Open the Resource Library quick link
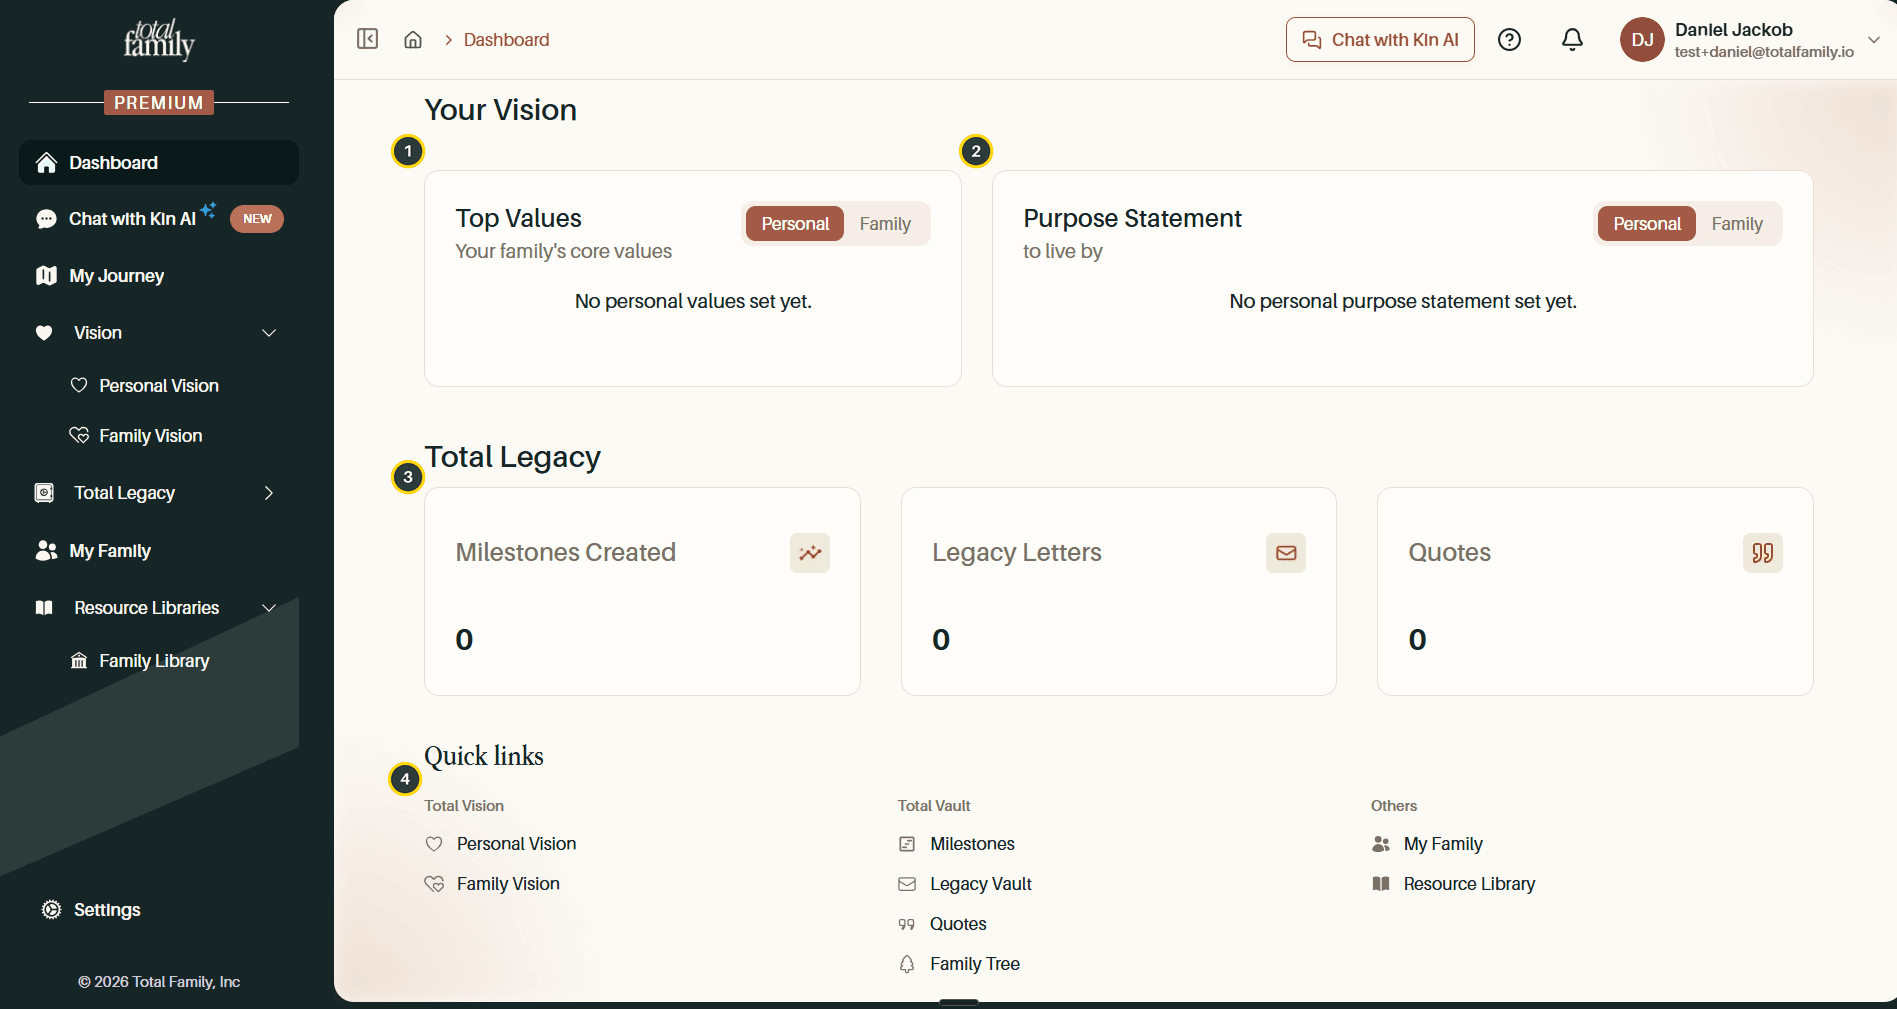This screenshot has height=1009, width=1897. (x=1454, y=884)
